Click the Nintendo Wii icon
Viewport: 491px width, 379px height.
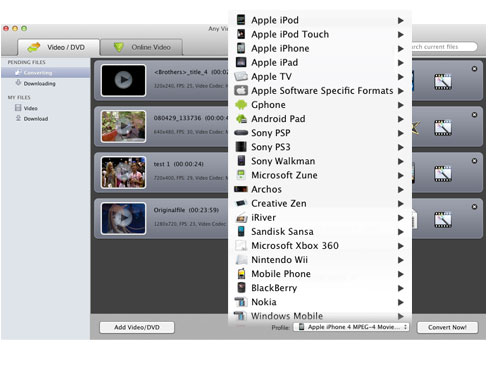click(241, 259)
